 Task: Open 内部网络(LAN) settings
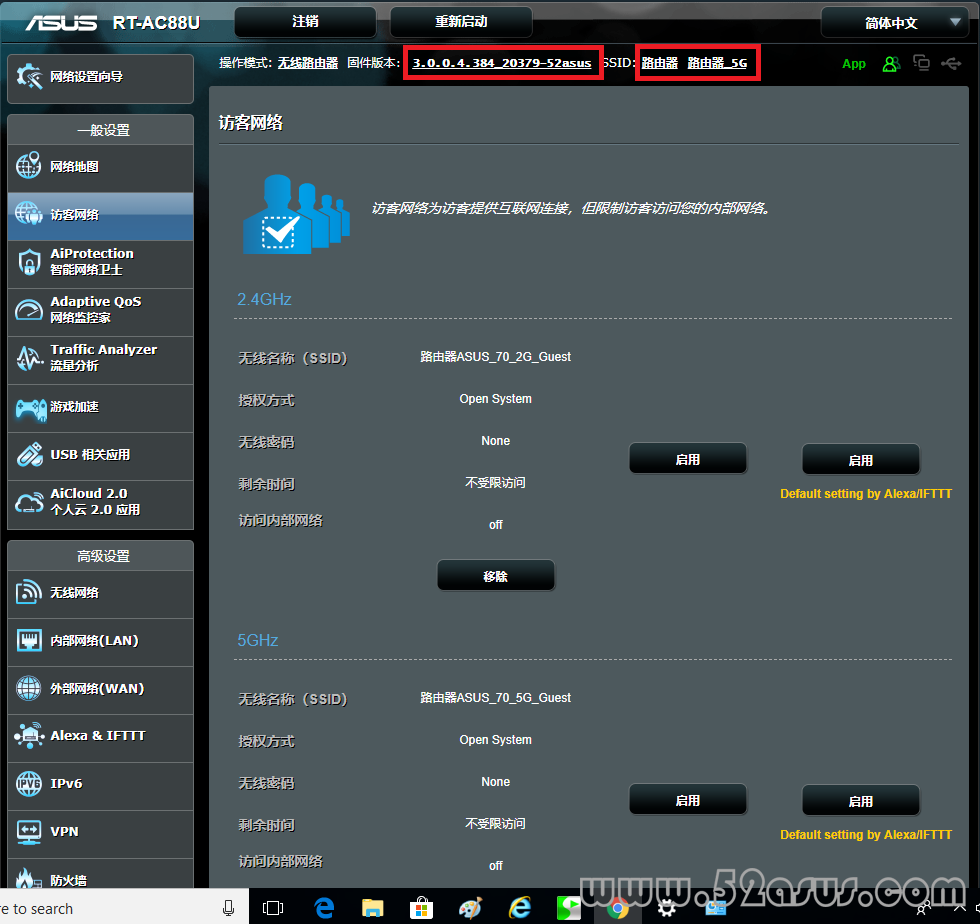tap(101, 641)
